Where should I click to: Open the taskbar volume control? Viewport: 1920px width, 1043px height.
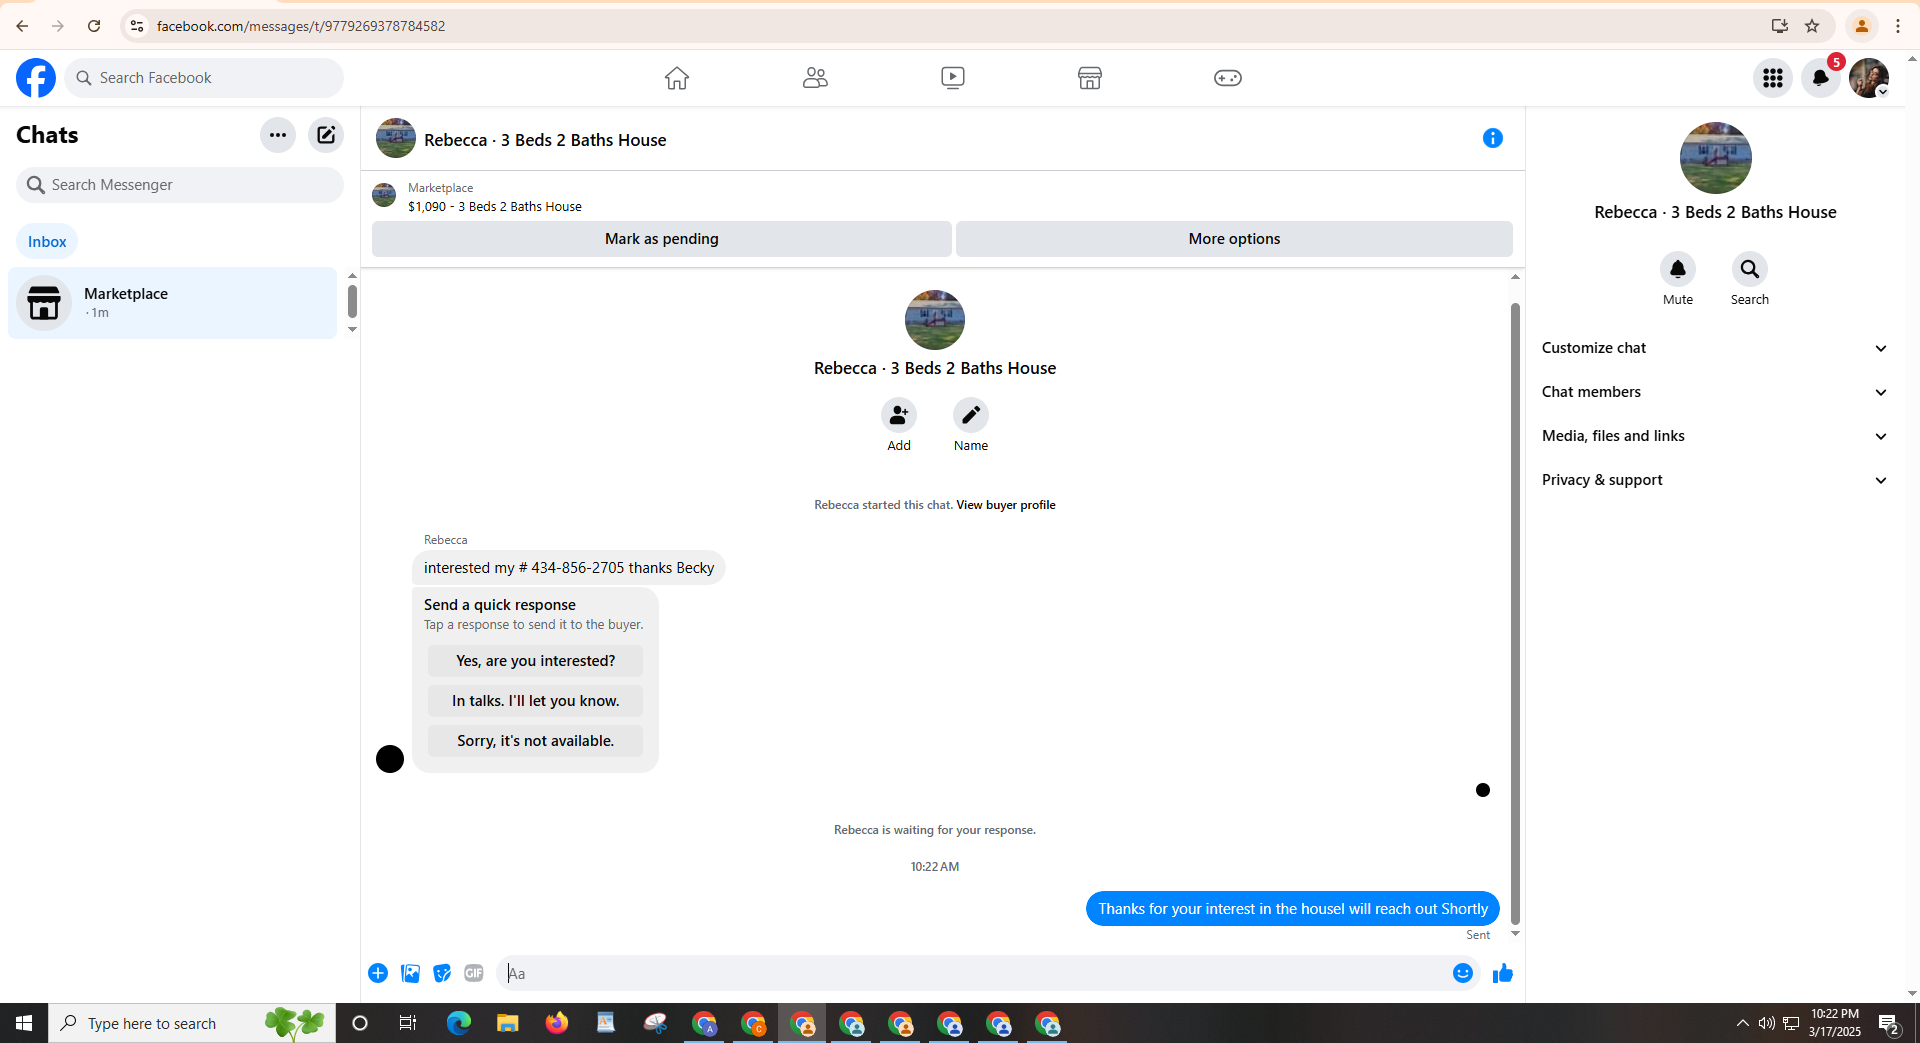click(1766, 1023)
